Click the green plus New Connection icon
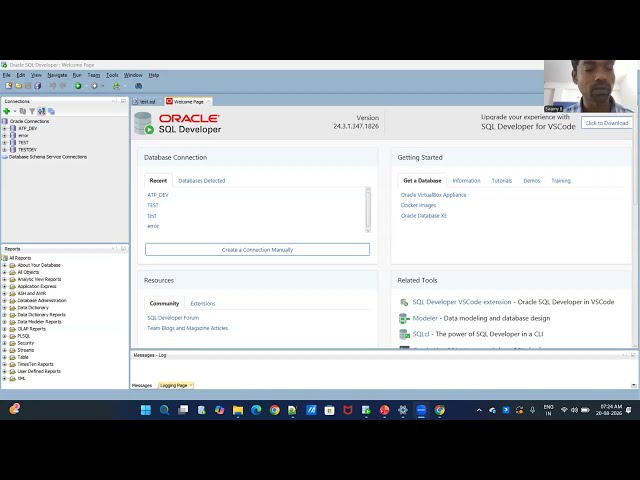 [x=7, y=111]
